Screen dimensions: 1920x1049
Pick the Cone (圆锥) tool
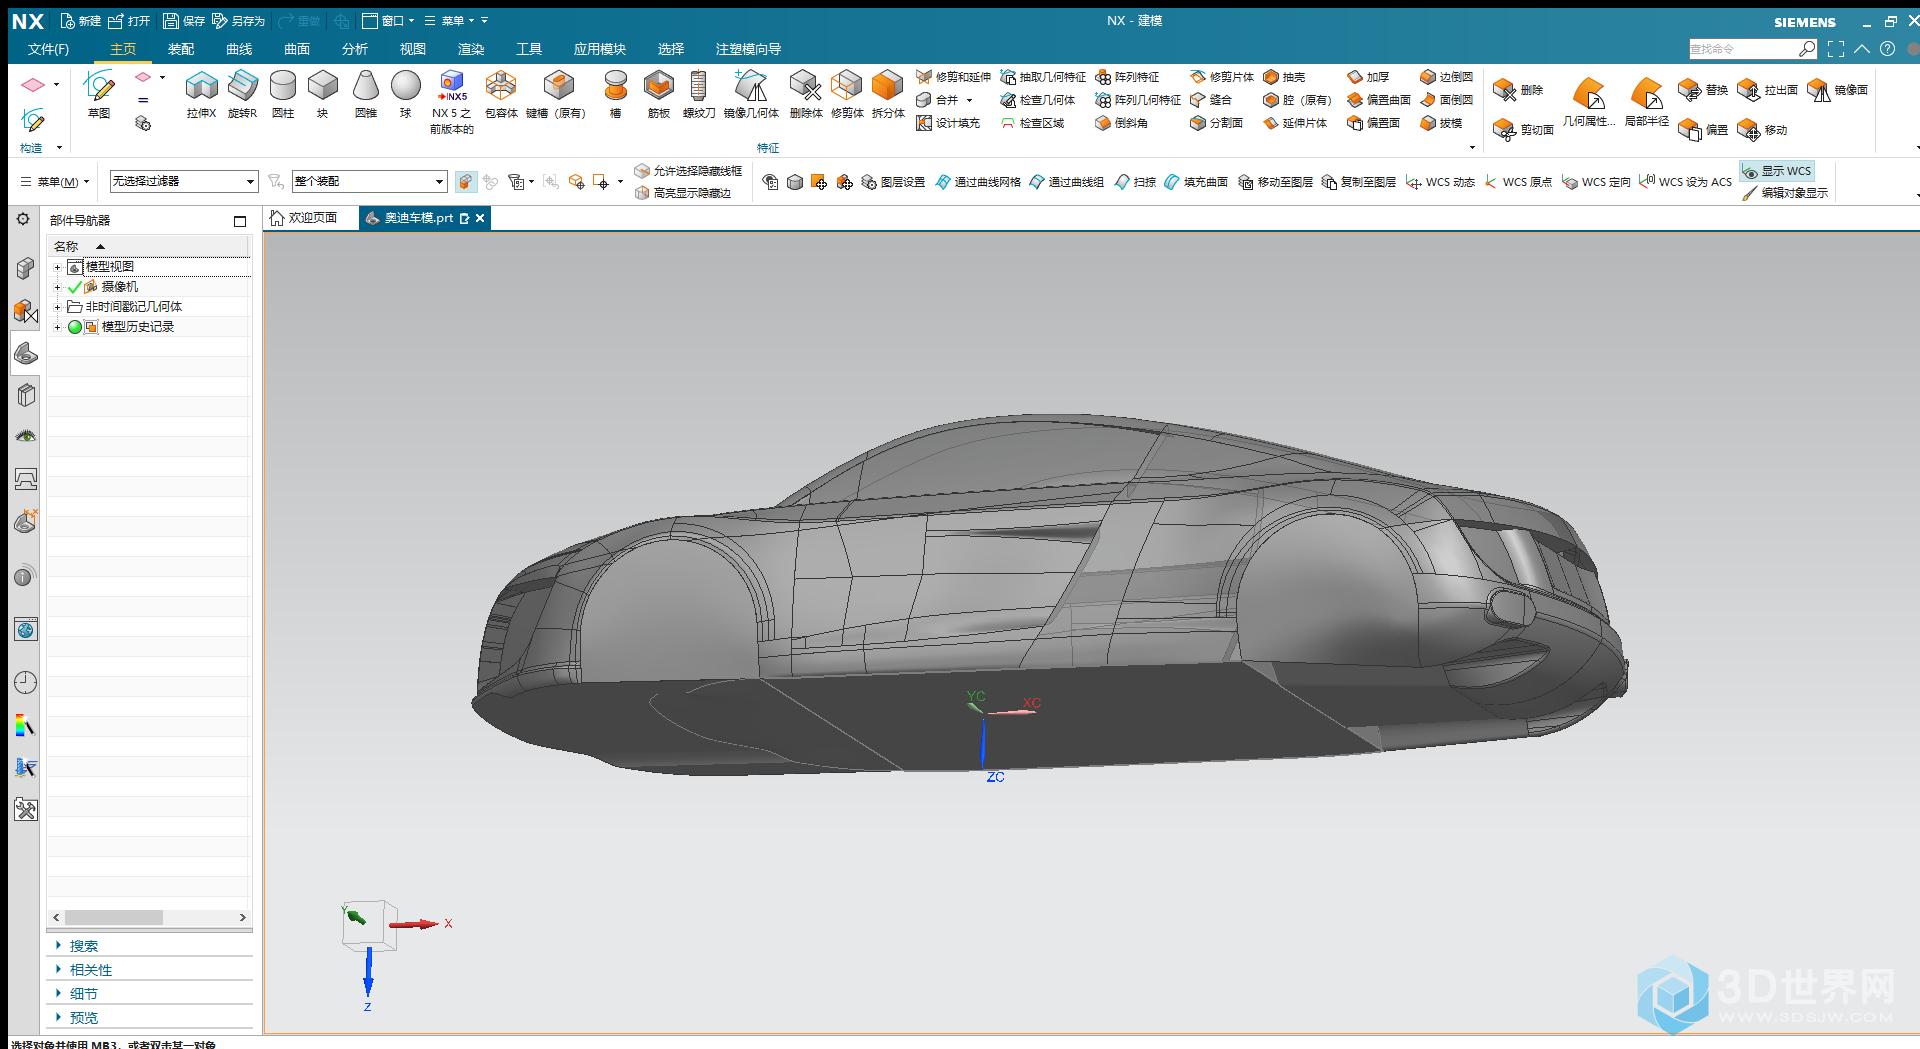tap(365, 93)
